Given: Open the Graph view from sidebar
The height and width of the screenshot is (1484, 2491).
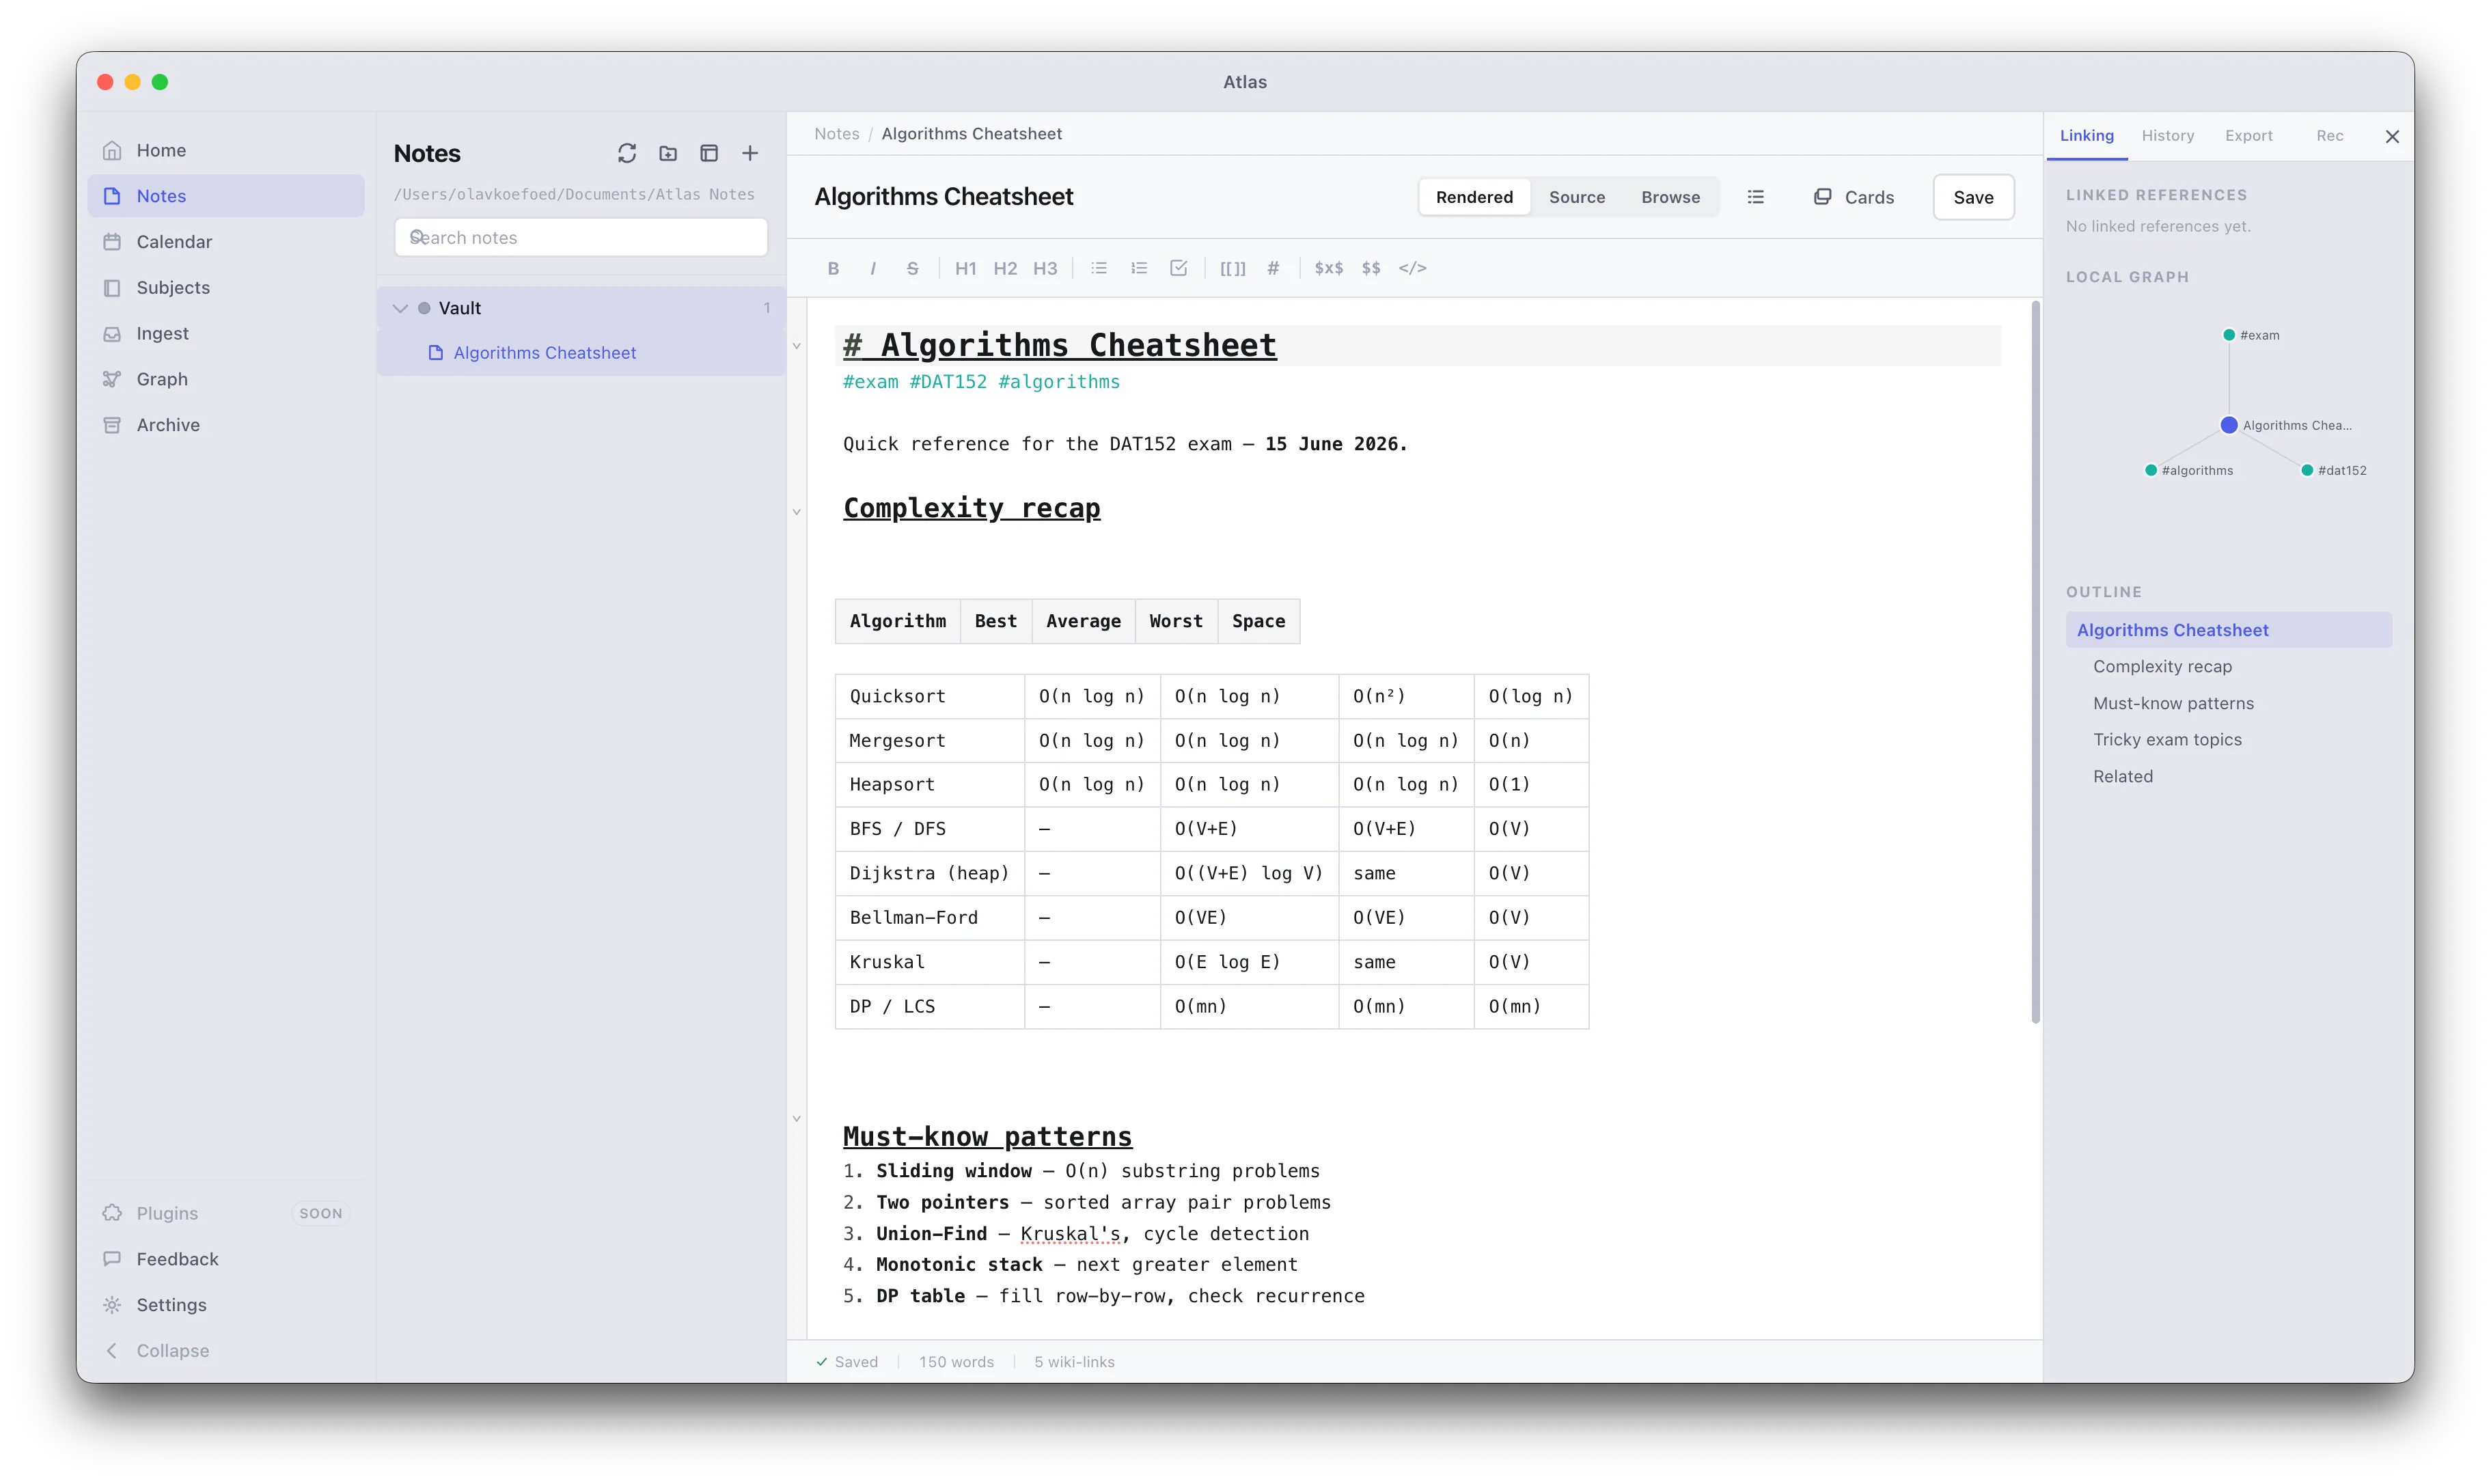Looking at the screenshot, I should [226, 379].
